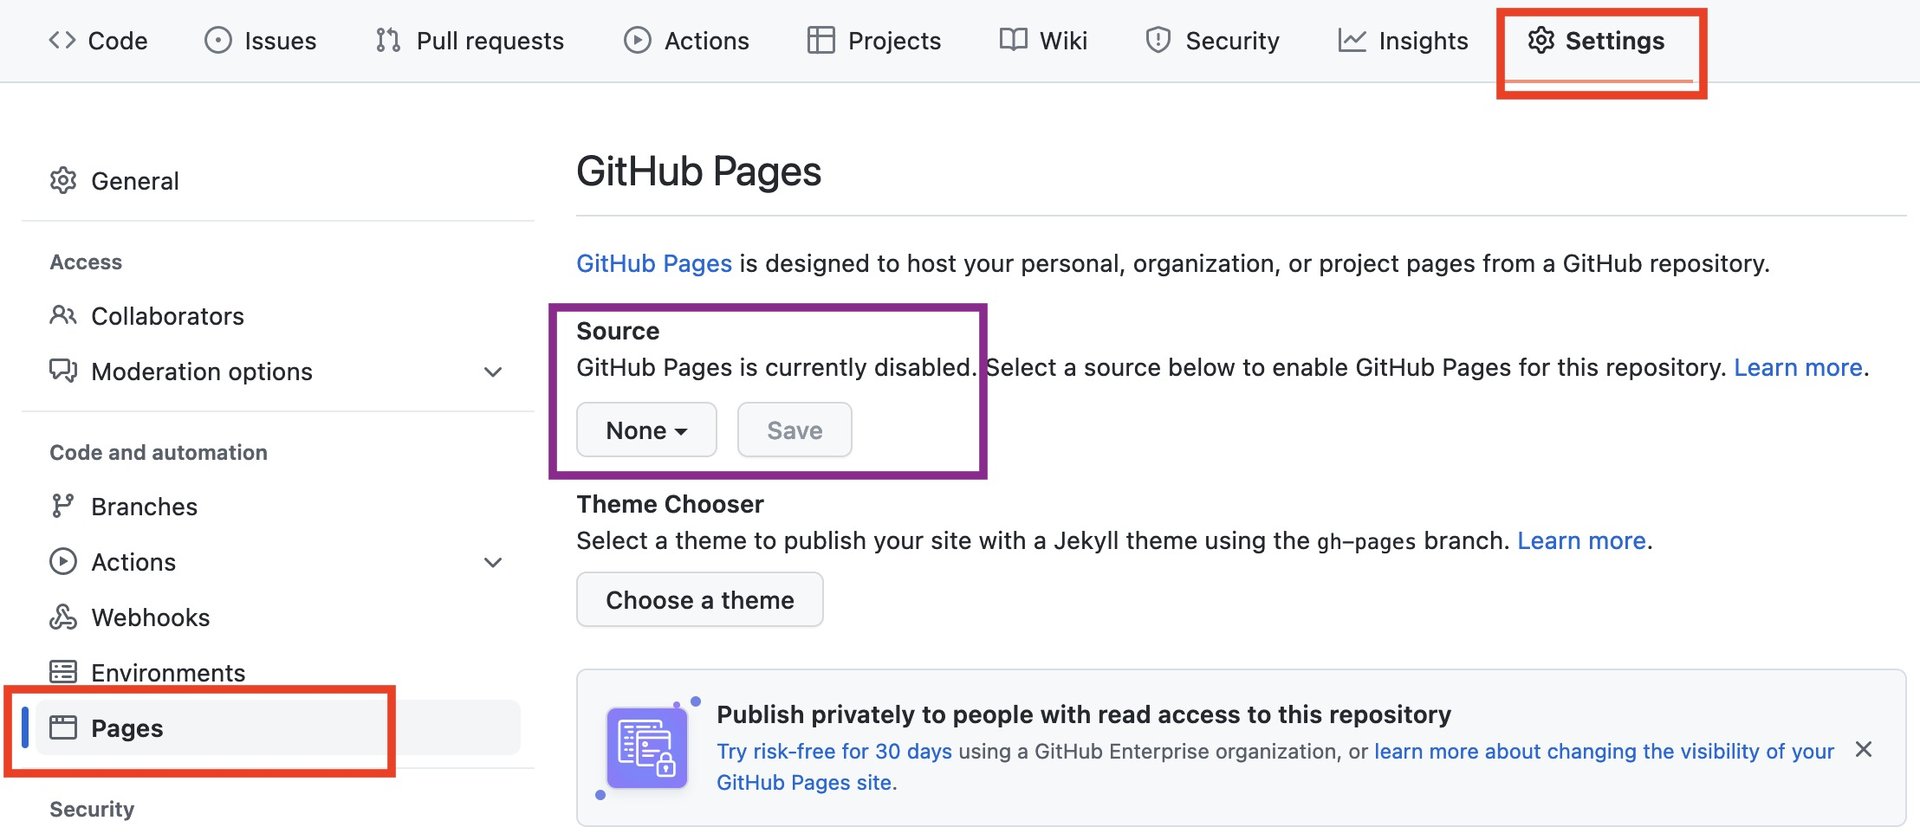Click the Moderation options speech-bubble icon

click(63, 371)
